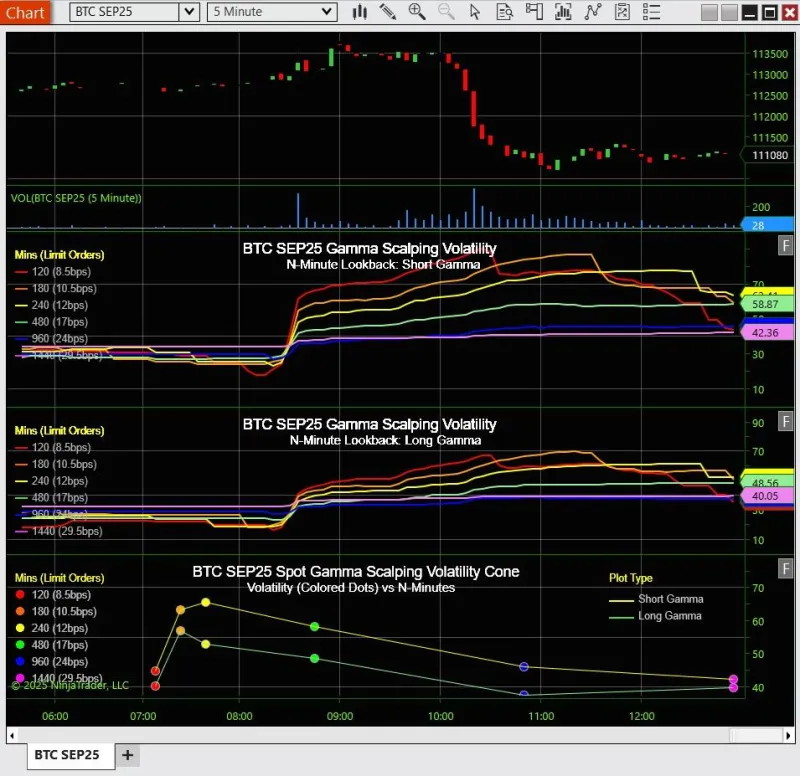This screenshot has width=800, height=776.
Task: Switch to the BTC SEP25 tab
Action: point(67,755)
